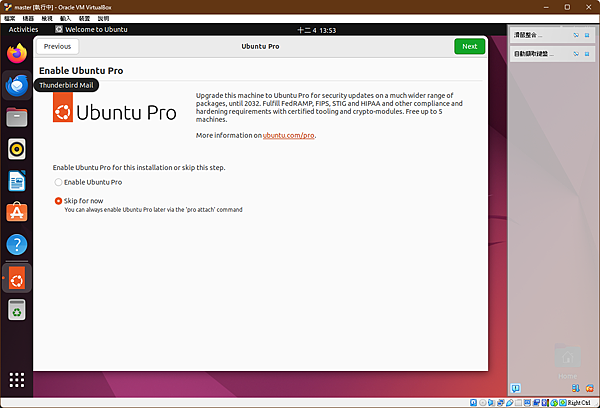Click the CPU execution cap indicator
600x408 pixels.
pos(545,403)
